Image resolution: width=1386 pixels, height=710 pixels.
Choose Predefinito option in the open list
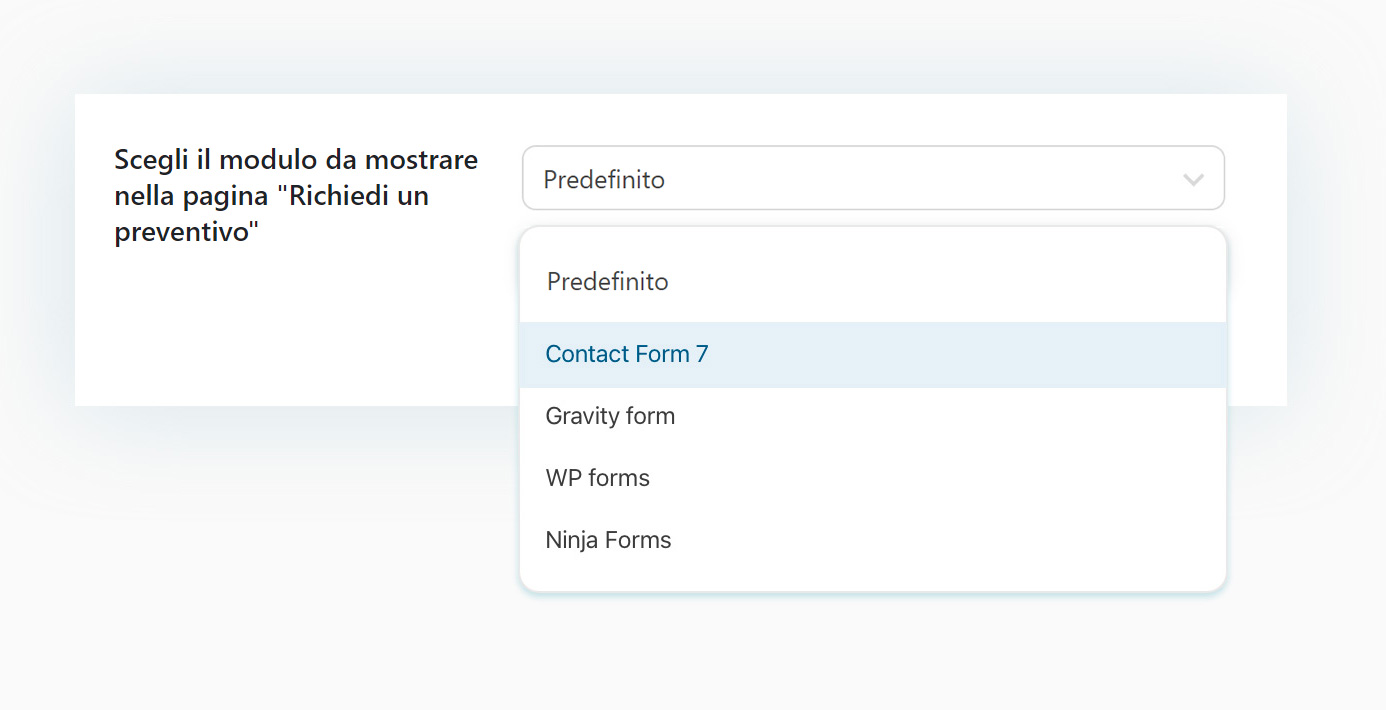point(607,282)
